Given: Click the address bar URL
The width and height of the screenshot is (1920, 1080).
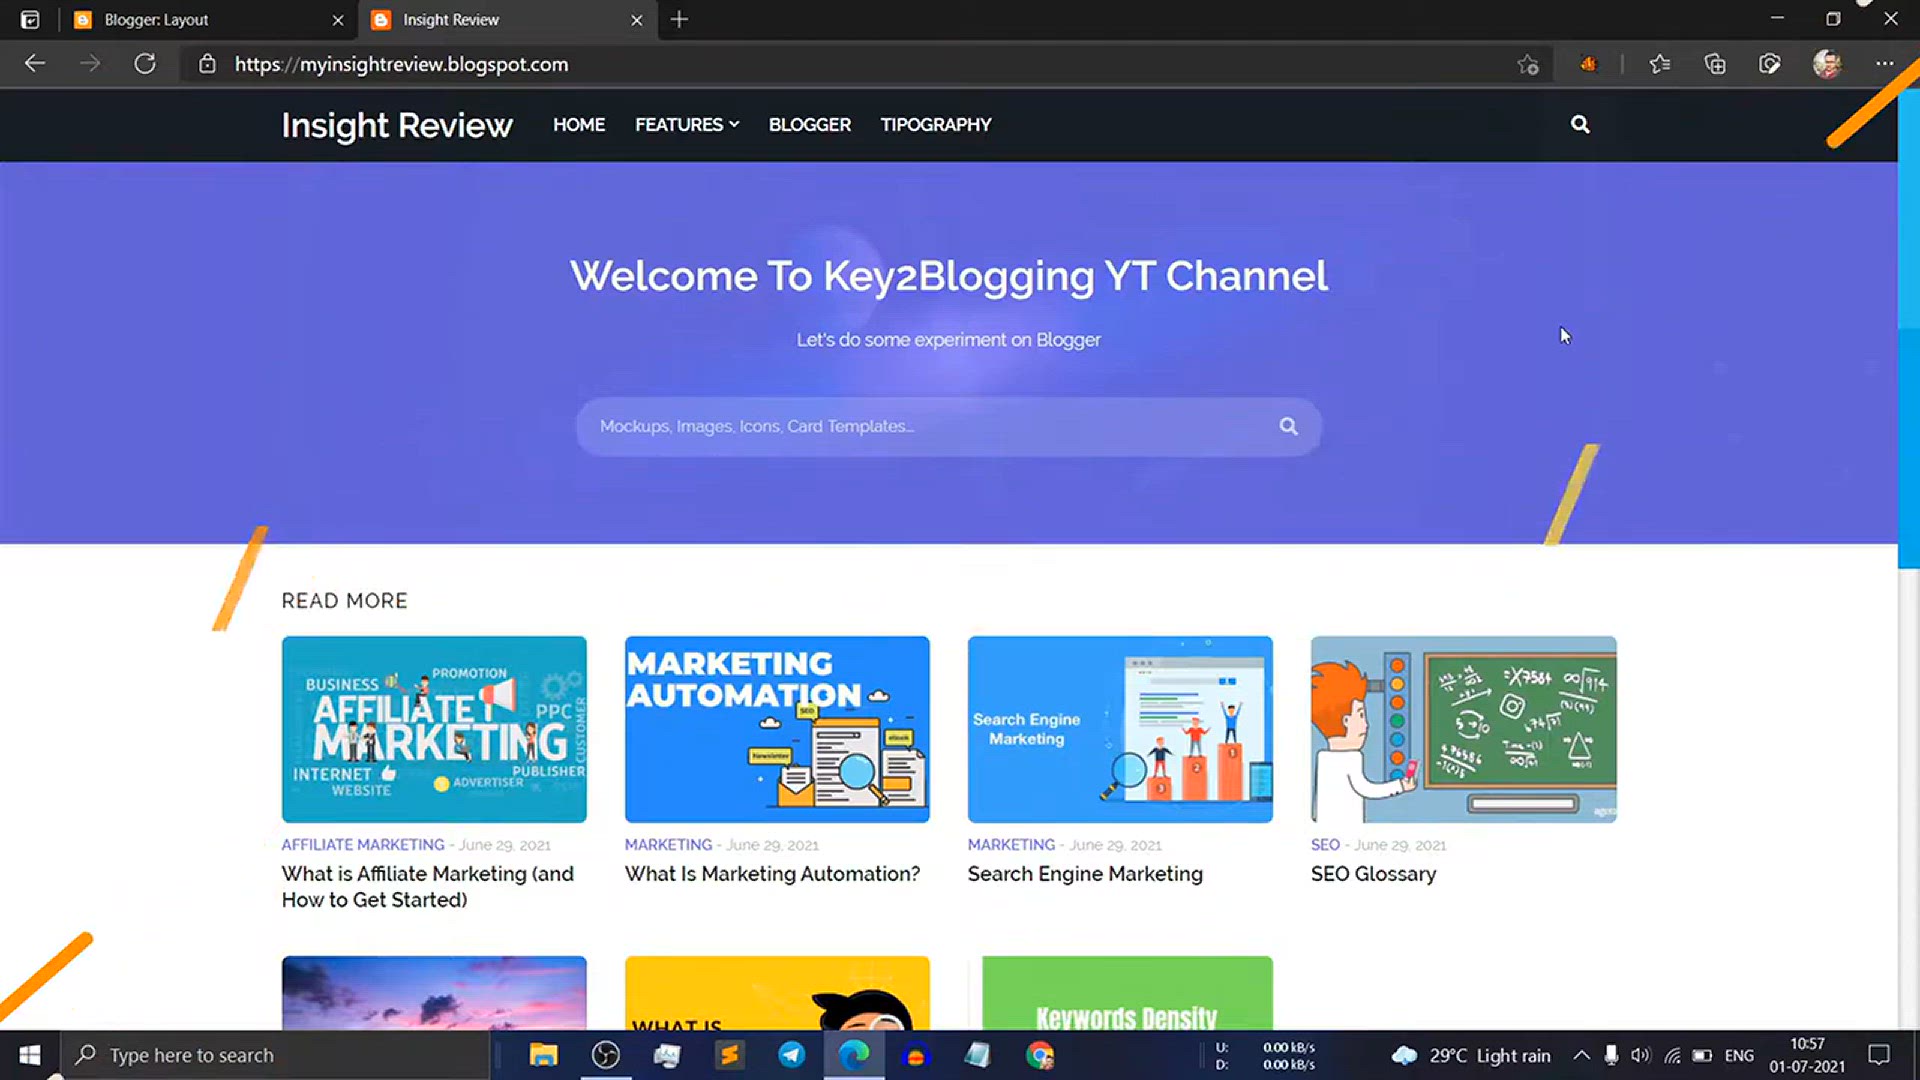Looking at the screenshot, I should 401,64.
